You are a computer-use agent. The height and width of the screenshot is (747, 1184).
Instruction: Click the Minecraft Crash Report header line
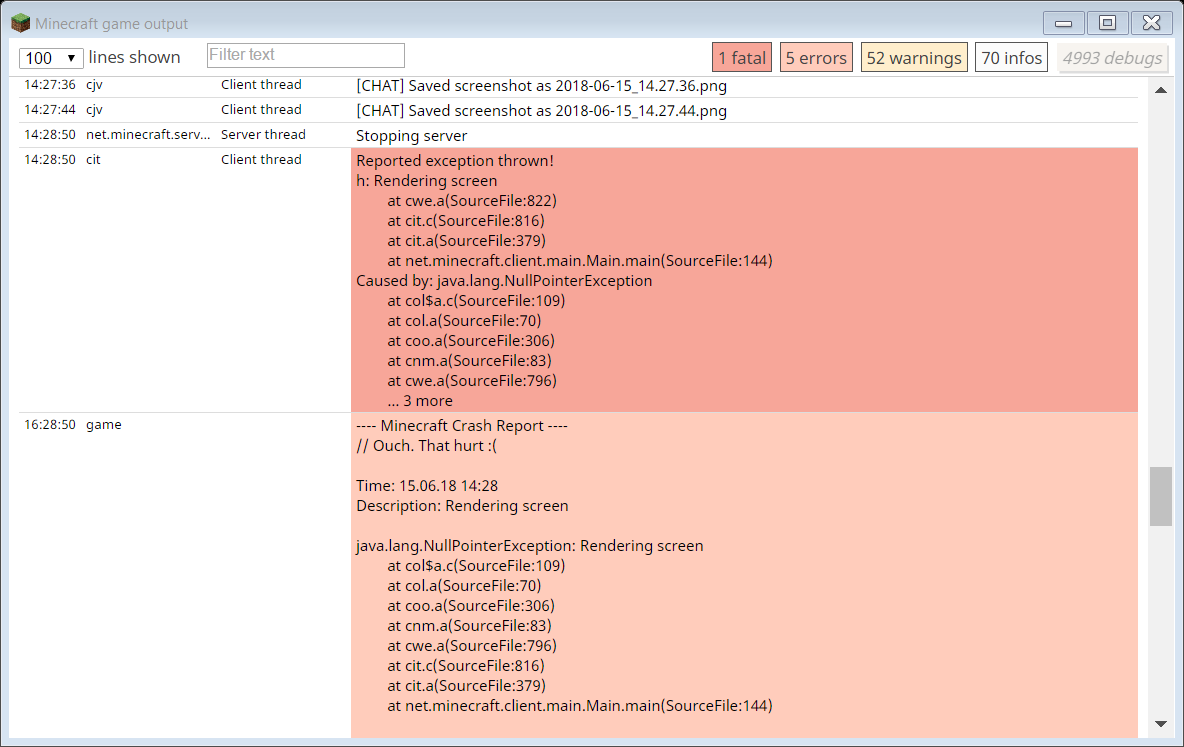(x=461, y=425)
